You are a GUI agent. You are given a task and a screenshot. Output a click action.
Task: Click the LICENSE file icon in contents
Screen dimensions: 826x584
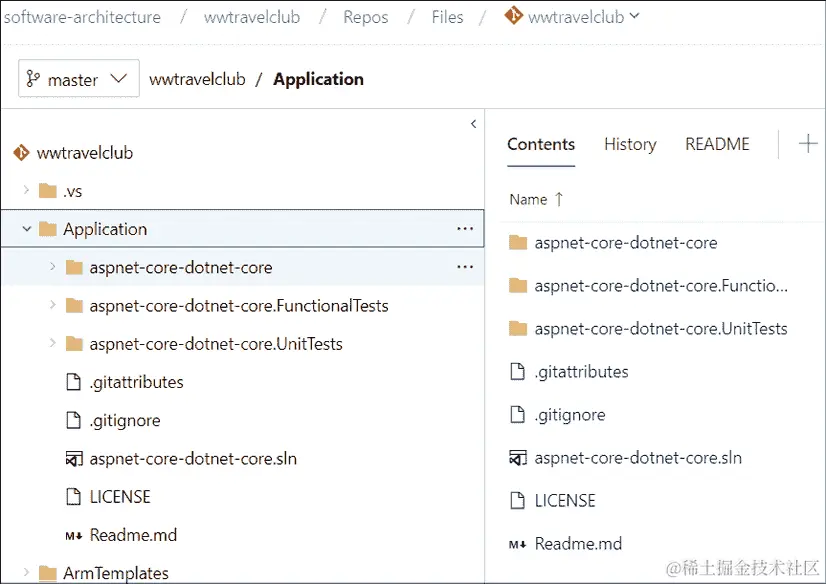[517, 501]
